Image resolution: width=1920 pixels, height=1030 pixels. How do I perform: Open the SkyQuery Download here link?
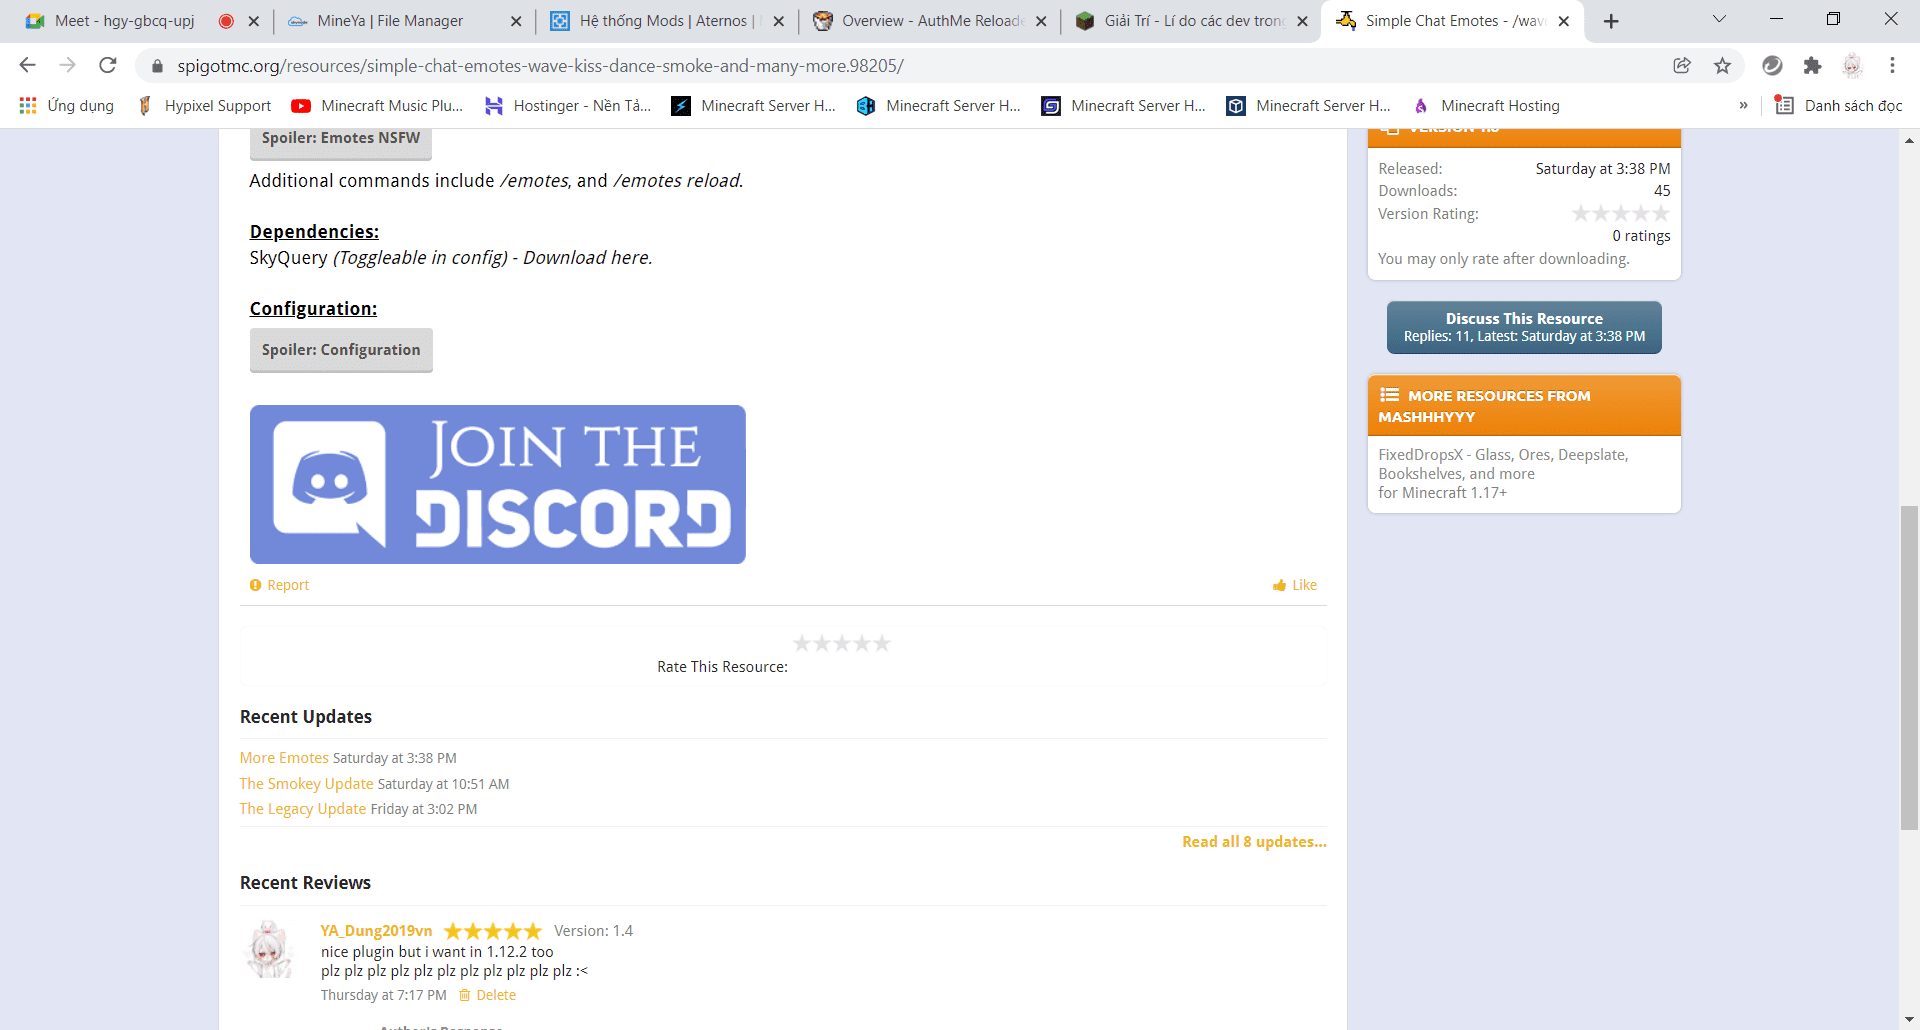click(x=587, y=258)
